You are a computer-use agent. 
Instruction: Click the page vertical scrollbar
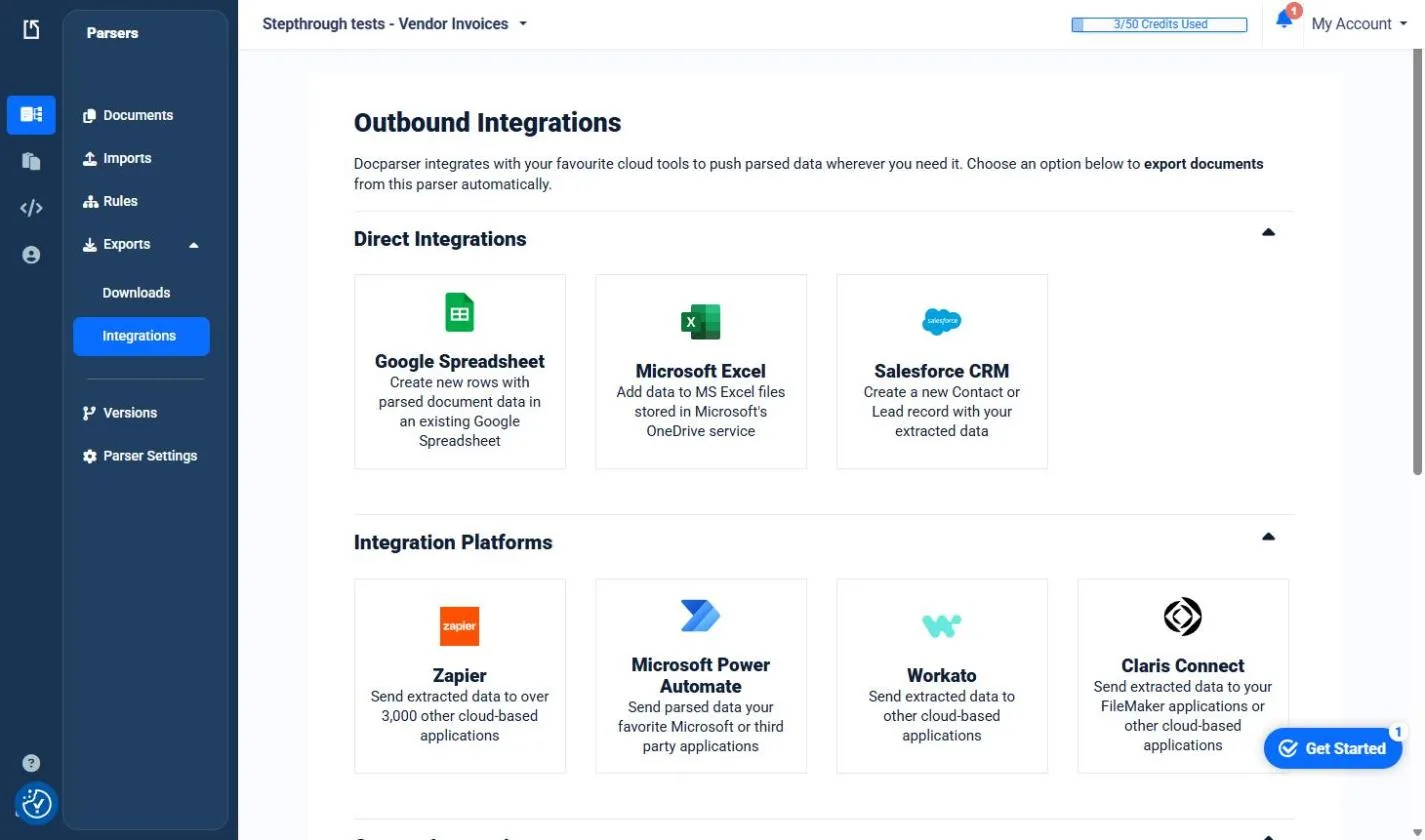pos(1418,260)
